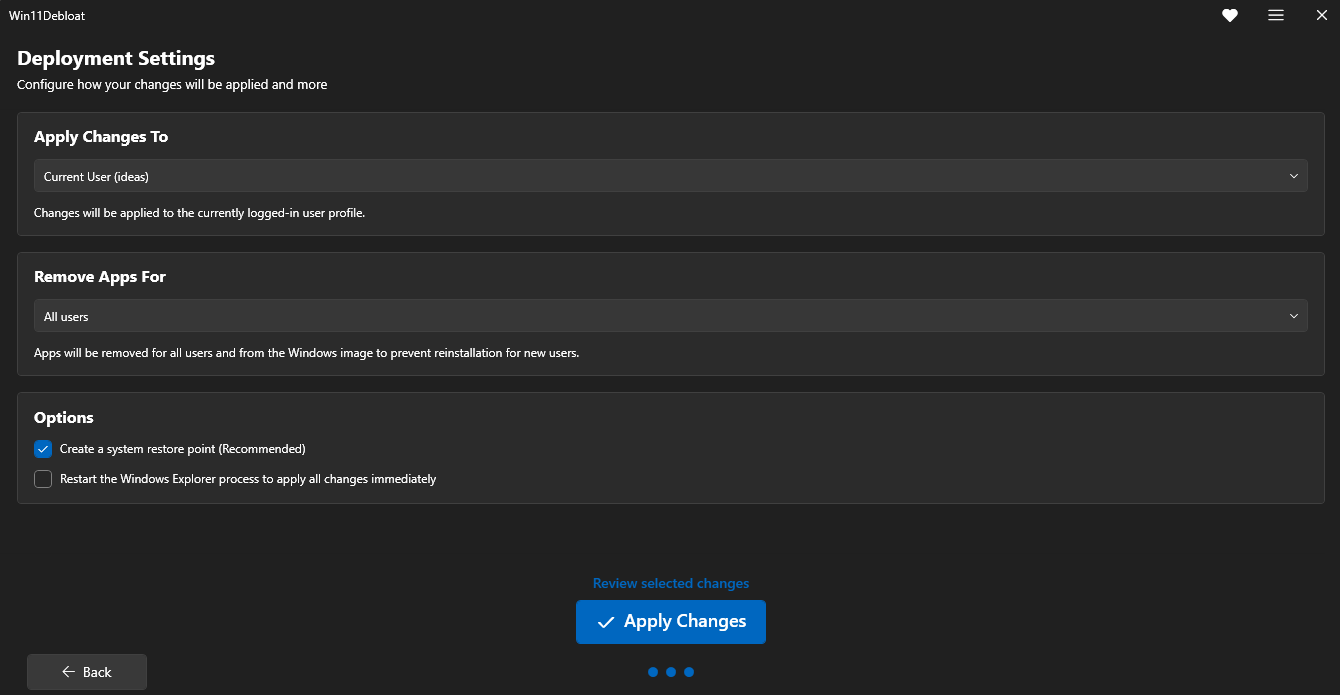The height and width of the screenshot is (695, 1340).
Task: Click the checkmark icon on Apply Changes
Action: (x=606, y=622)
